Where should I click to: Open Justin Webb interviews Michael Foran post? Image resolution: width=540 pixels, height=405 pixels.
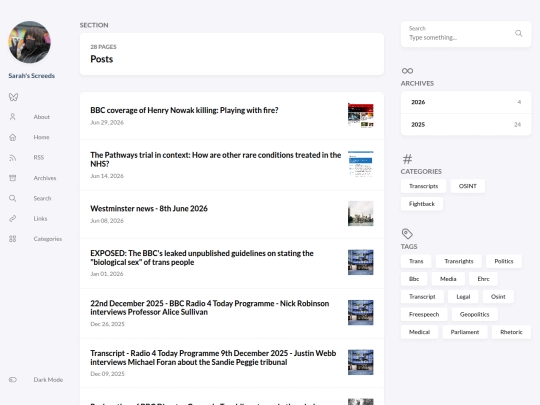coord(213,357)
